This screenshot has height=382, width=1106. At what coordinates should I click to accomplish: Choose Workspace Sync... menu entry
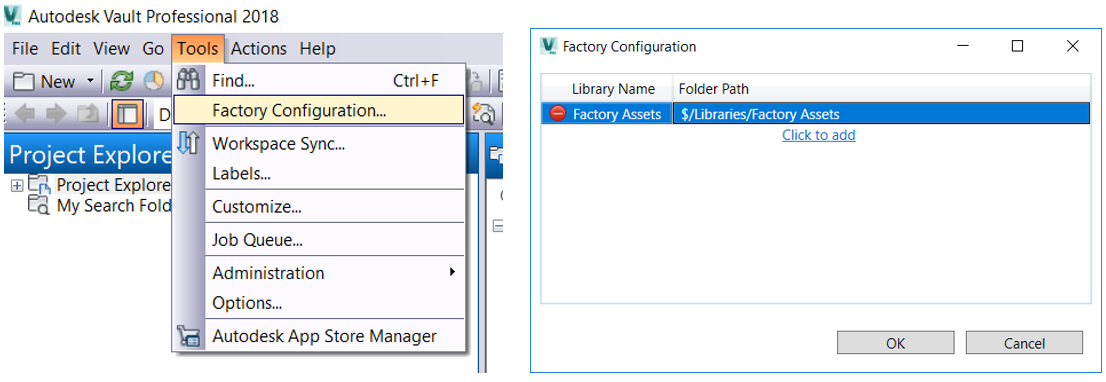[319, 144]
